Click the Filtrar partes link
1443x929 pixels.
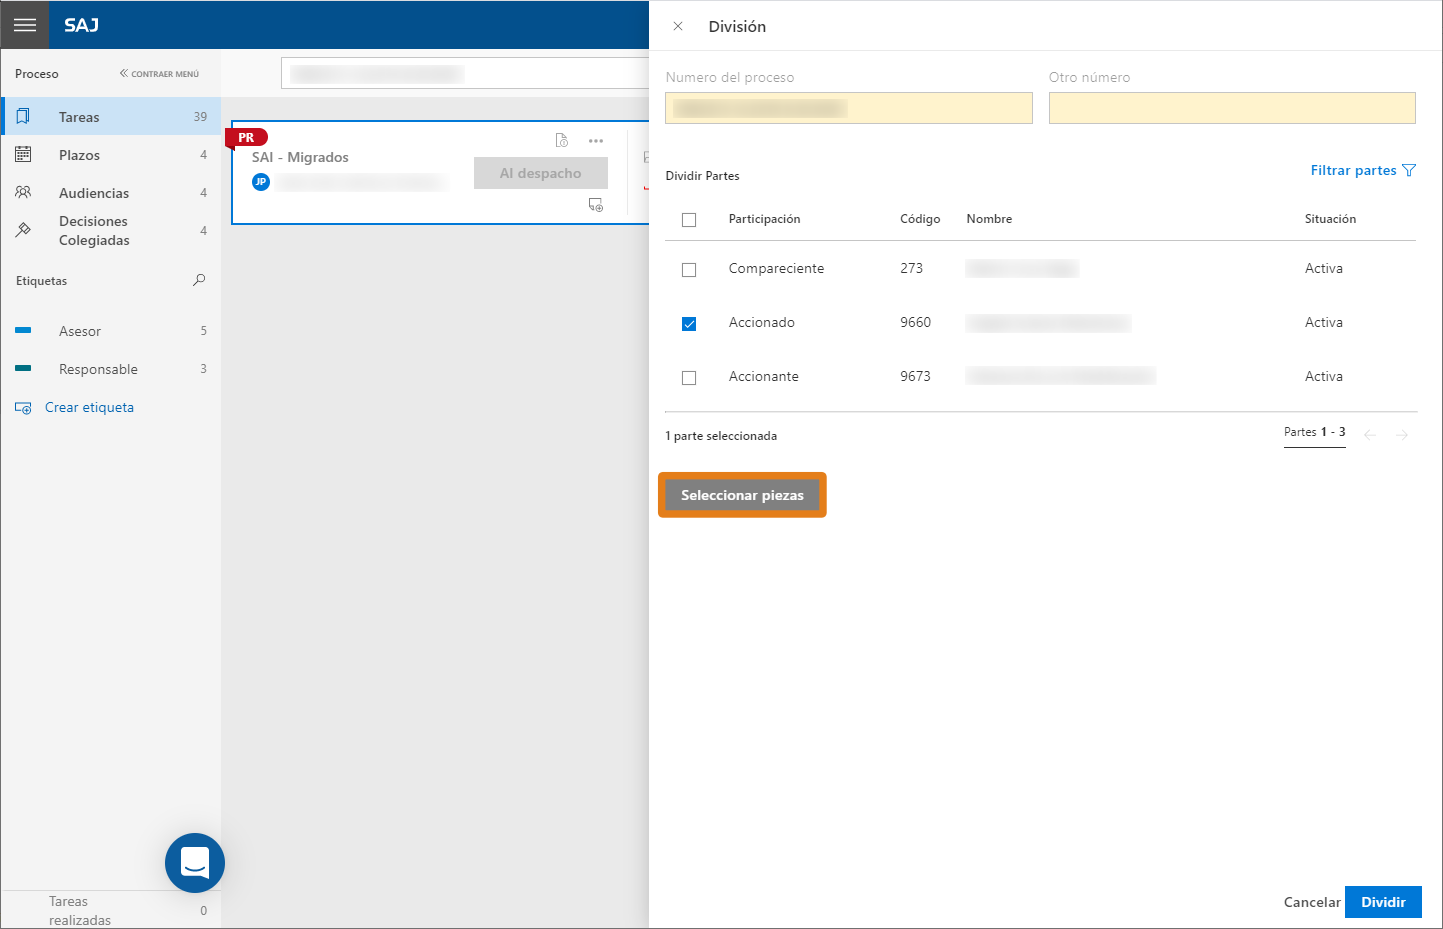click(x=1353, y=171)
